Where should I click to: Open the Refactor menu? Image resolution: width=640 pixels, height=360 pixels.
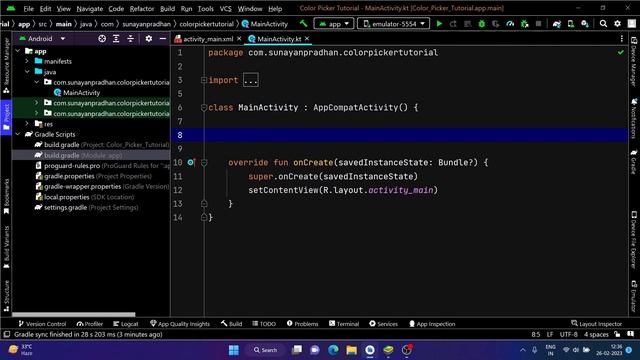(142, 9)
